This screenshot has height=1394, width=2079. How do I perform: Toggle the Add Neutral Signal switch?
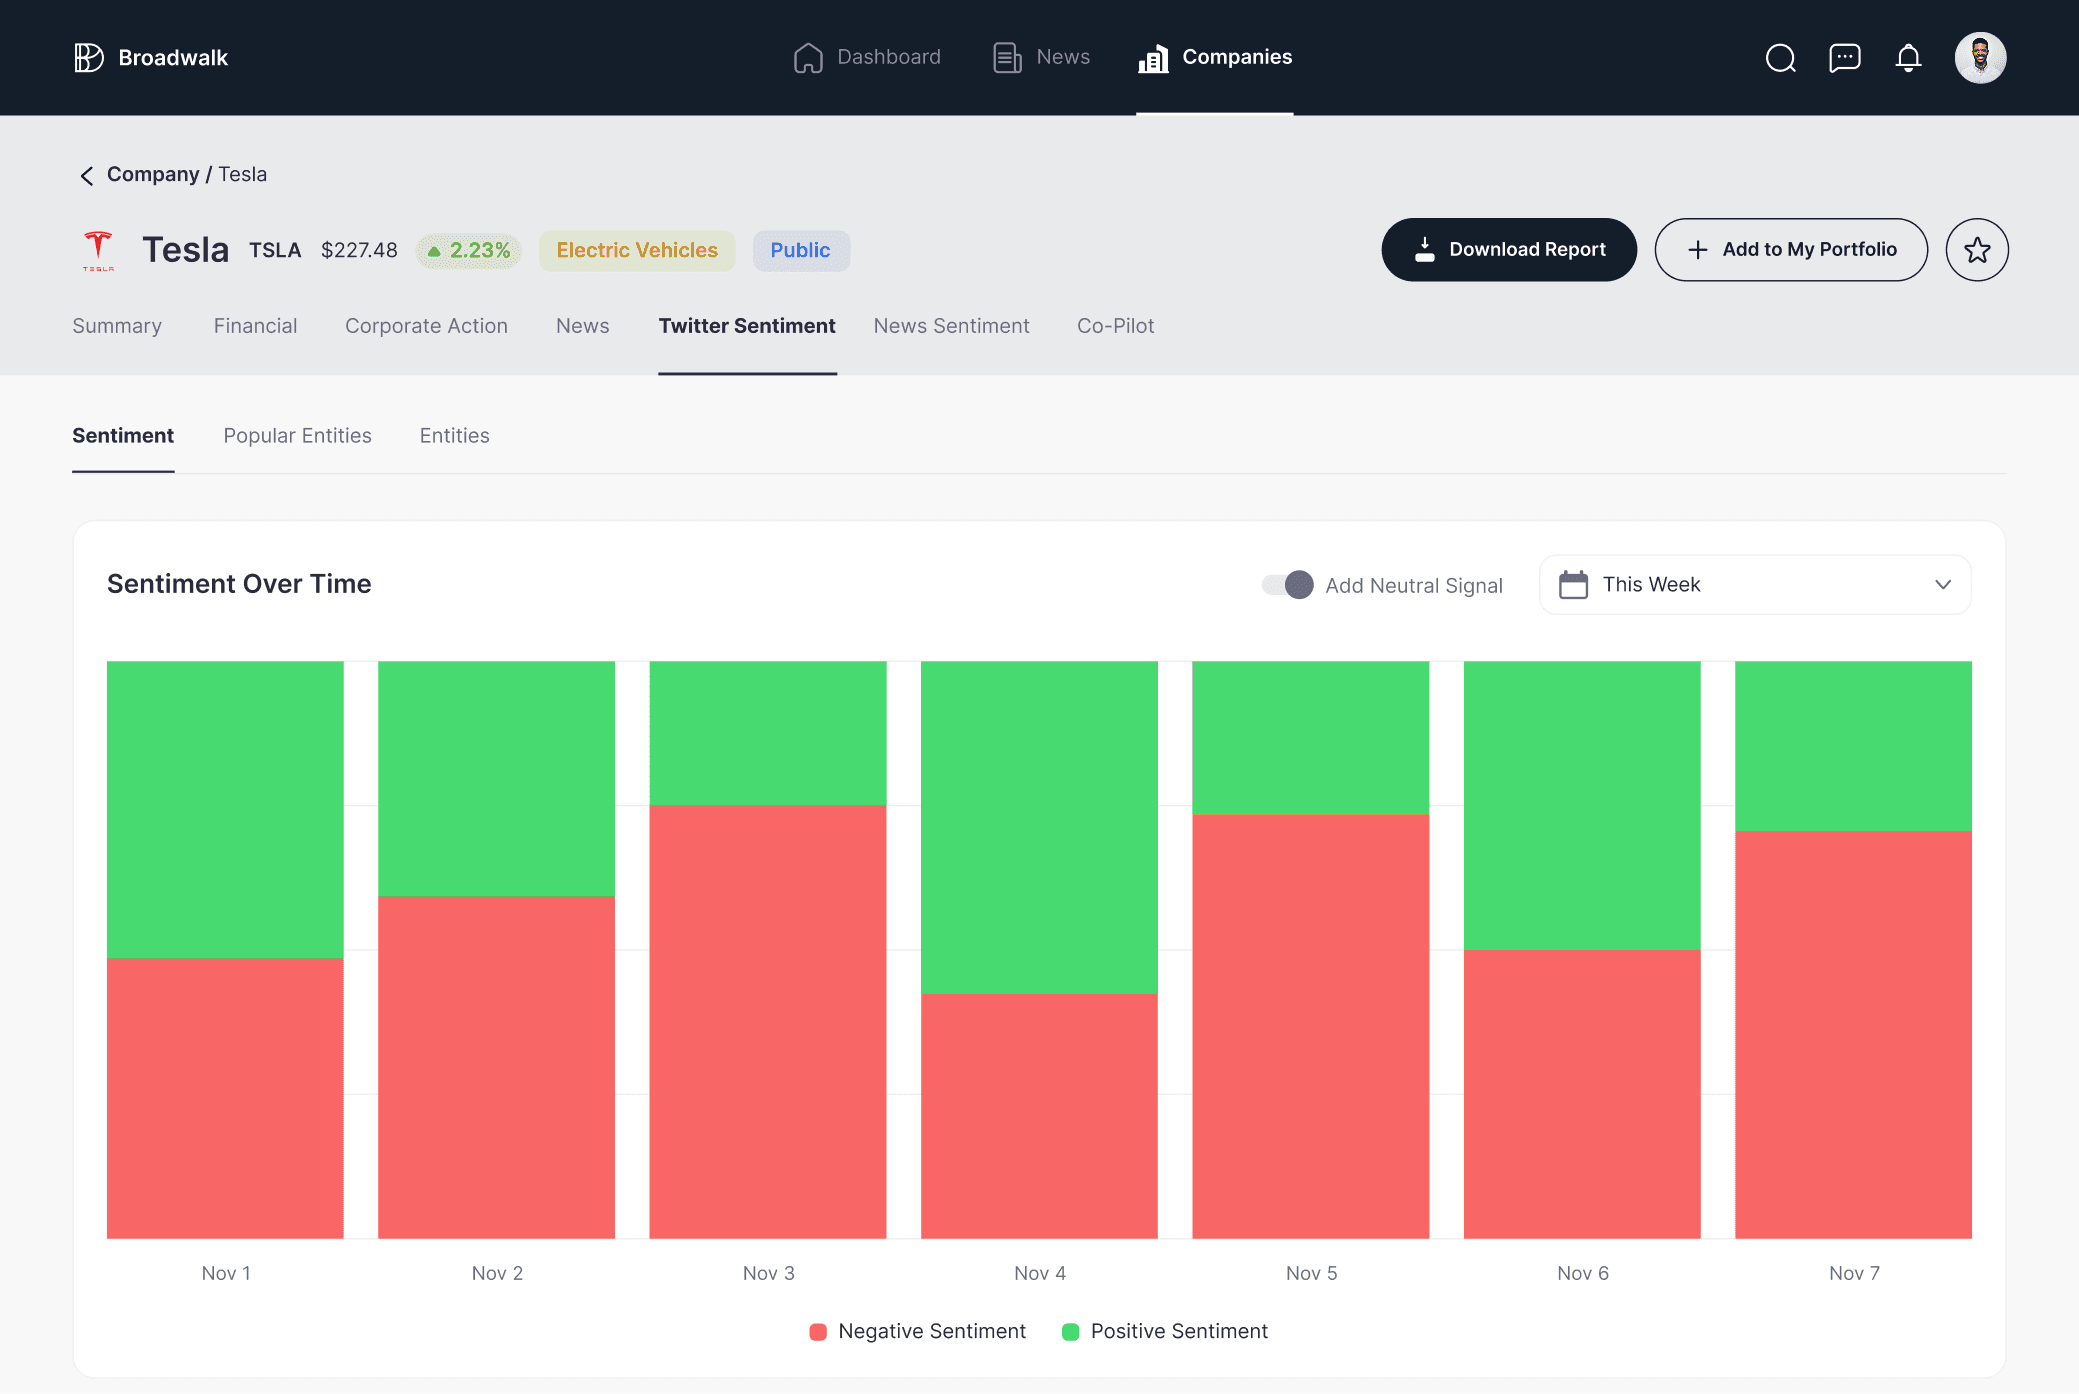click(1287, 585)
